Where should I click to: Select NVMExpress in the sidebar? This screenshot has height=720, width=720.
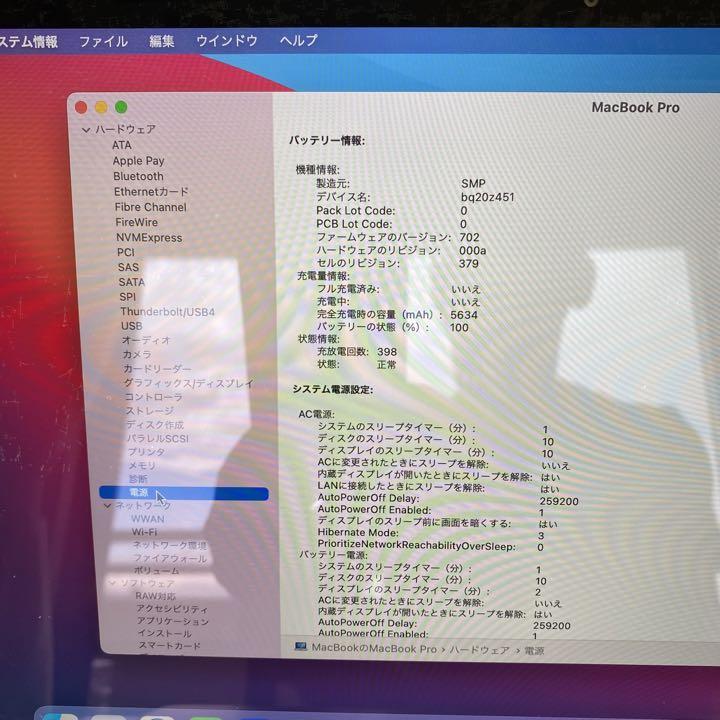pyautogui.click(x=149, y=238)
